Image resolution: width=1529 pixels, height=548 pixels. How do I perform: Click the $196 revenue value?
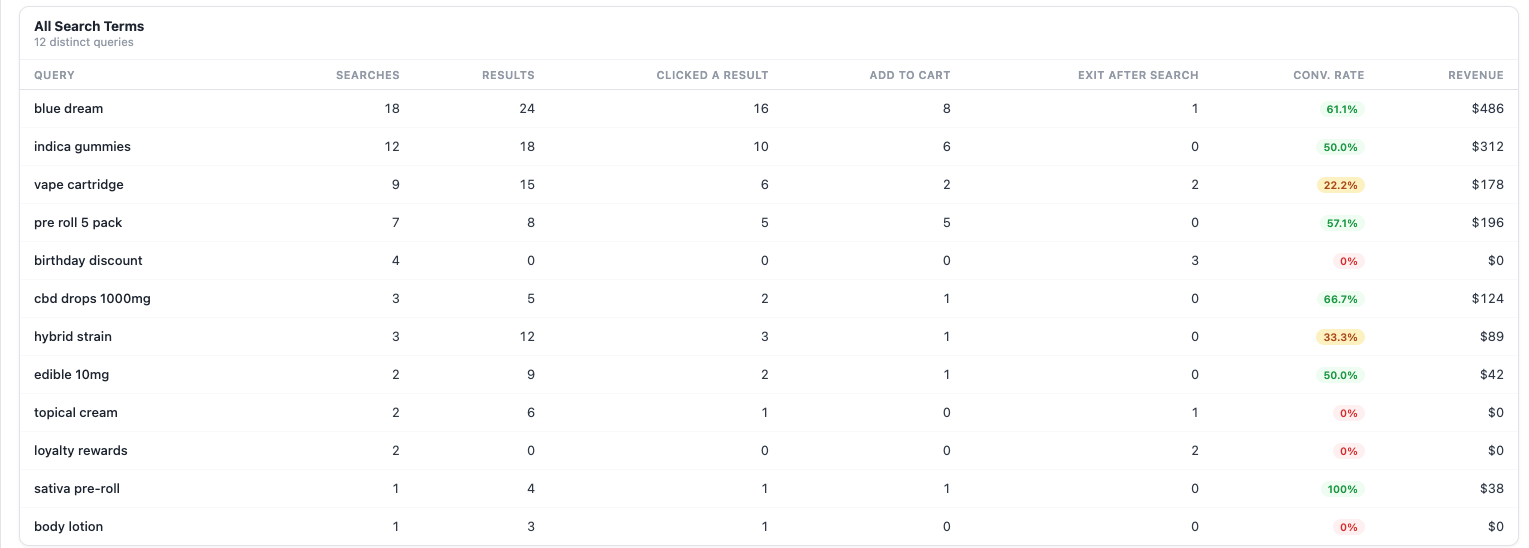1488,223
